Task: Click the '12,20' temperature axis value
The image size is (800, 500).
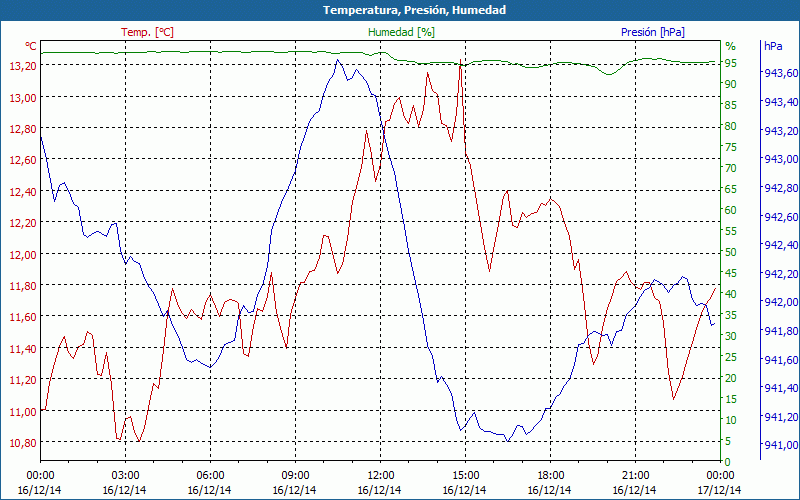Action: (23, 223)
